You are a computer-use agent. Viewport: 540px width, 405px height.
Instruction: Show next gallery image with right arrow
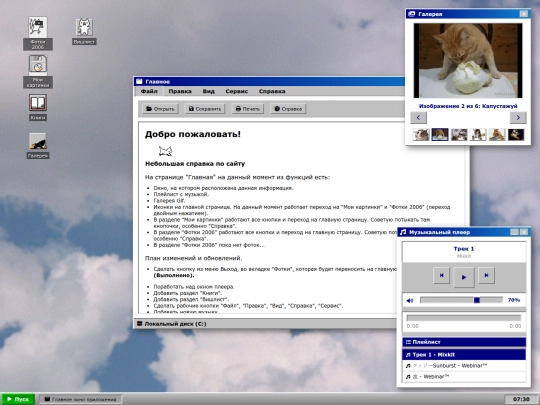(518, 117)
